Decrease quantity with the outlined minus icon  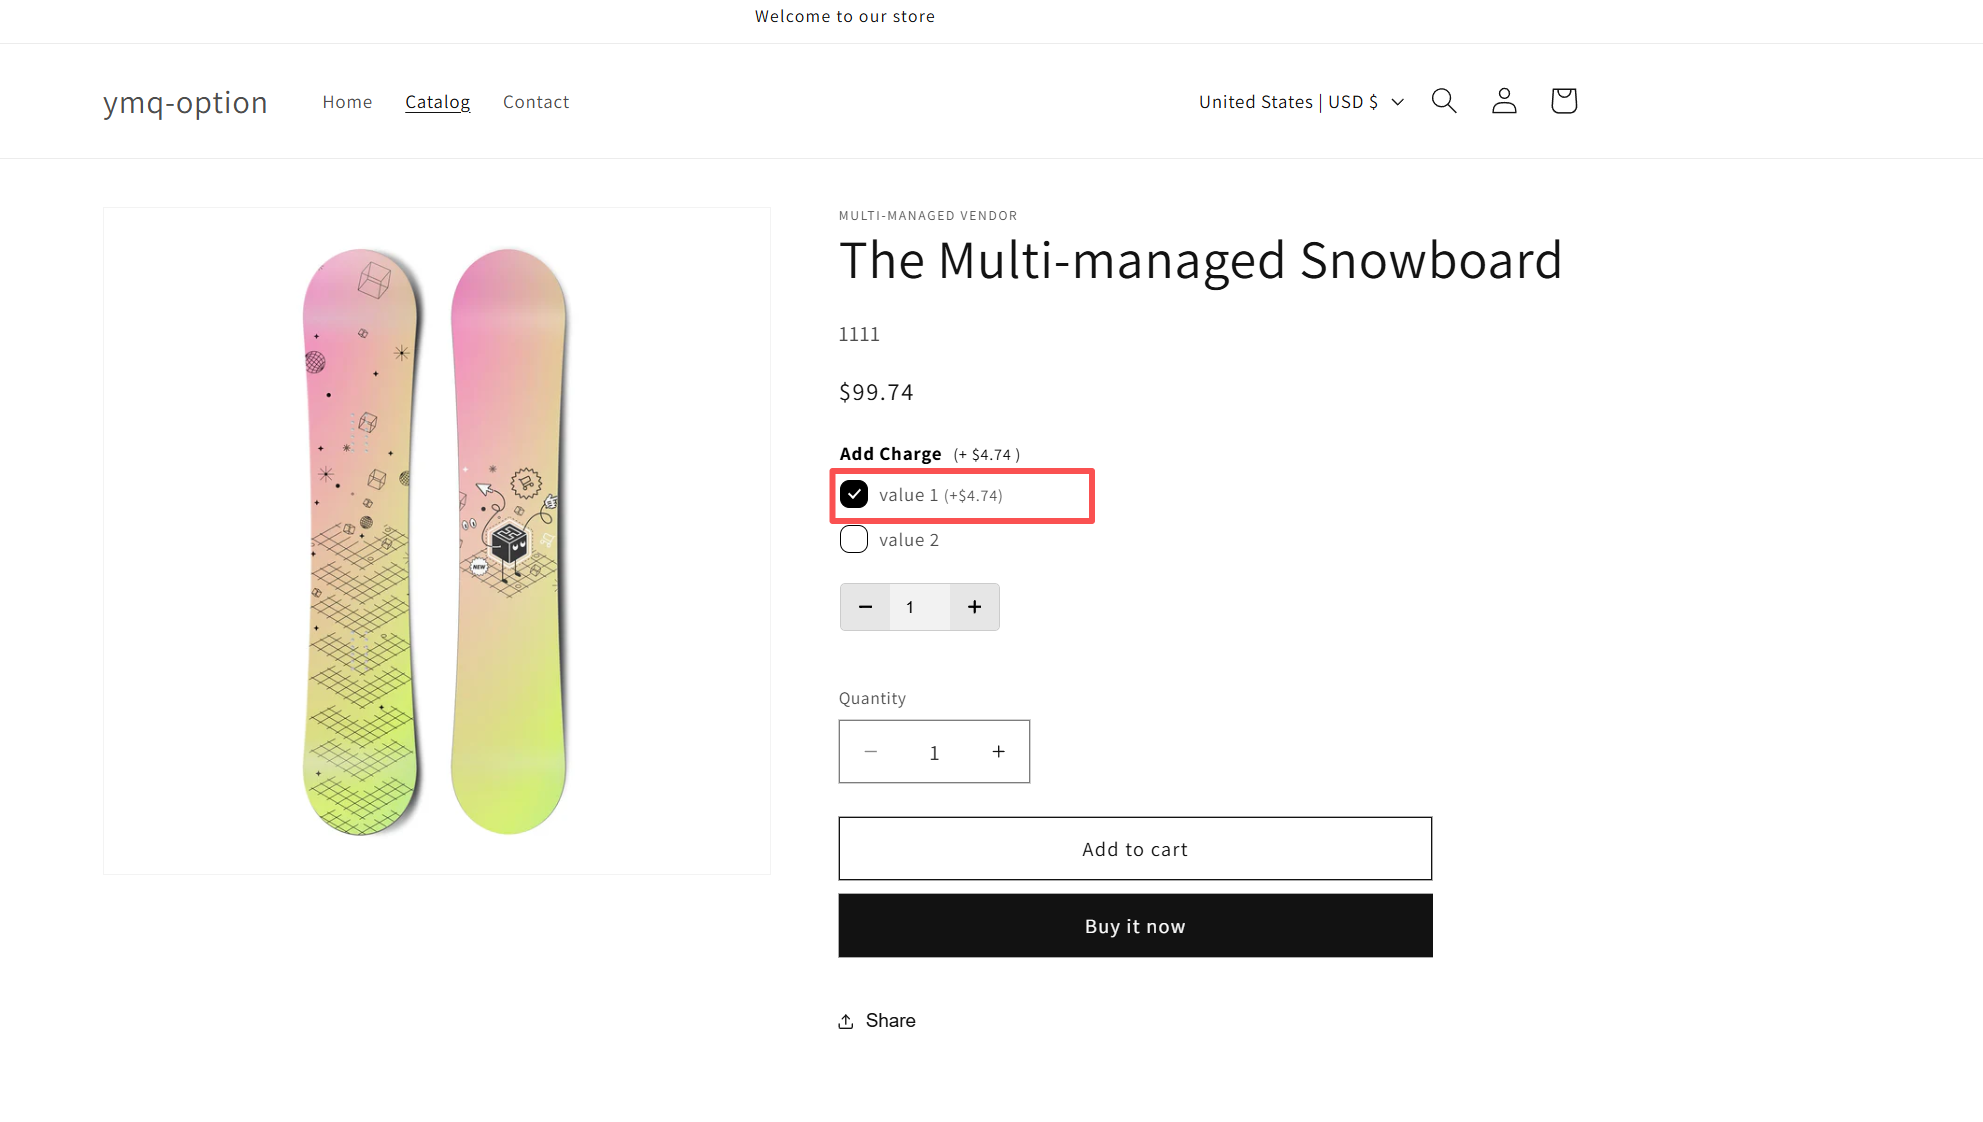(871, 752)
